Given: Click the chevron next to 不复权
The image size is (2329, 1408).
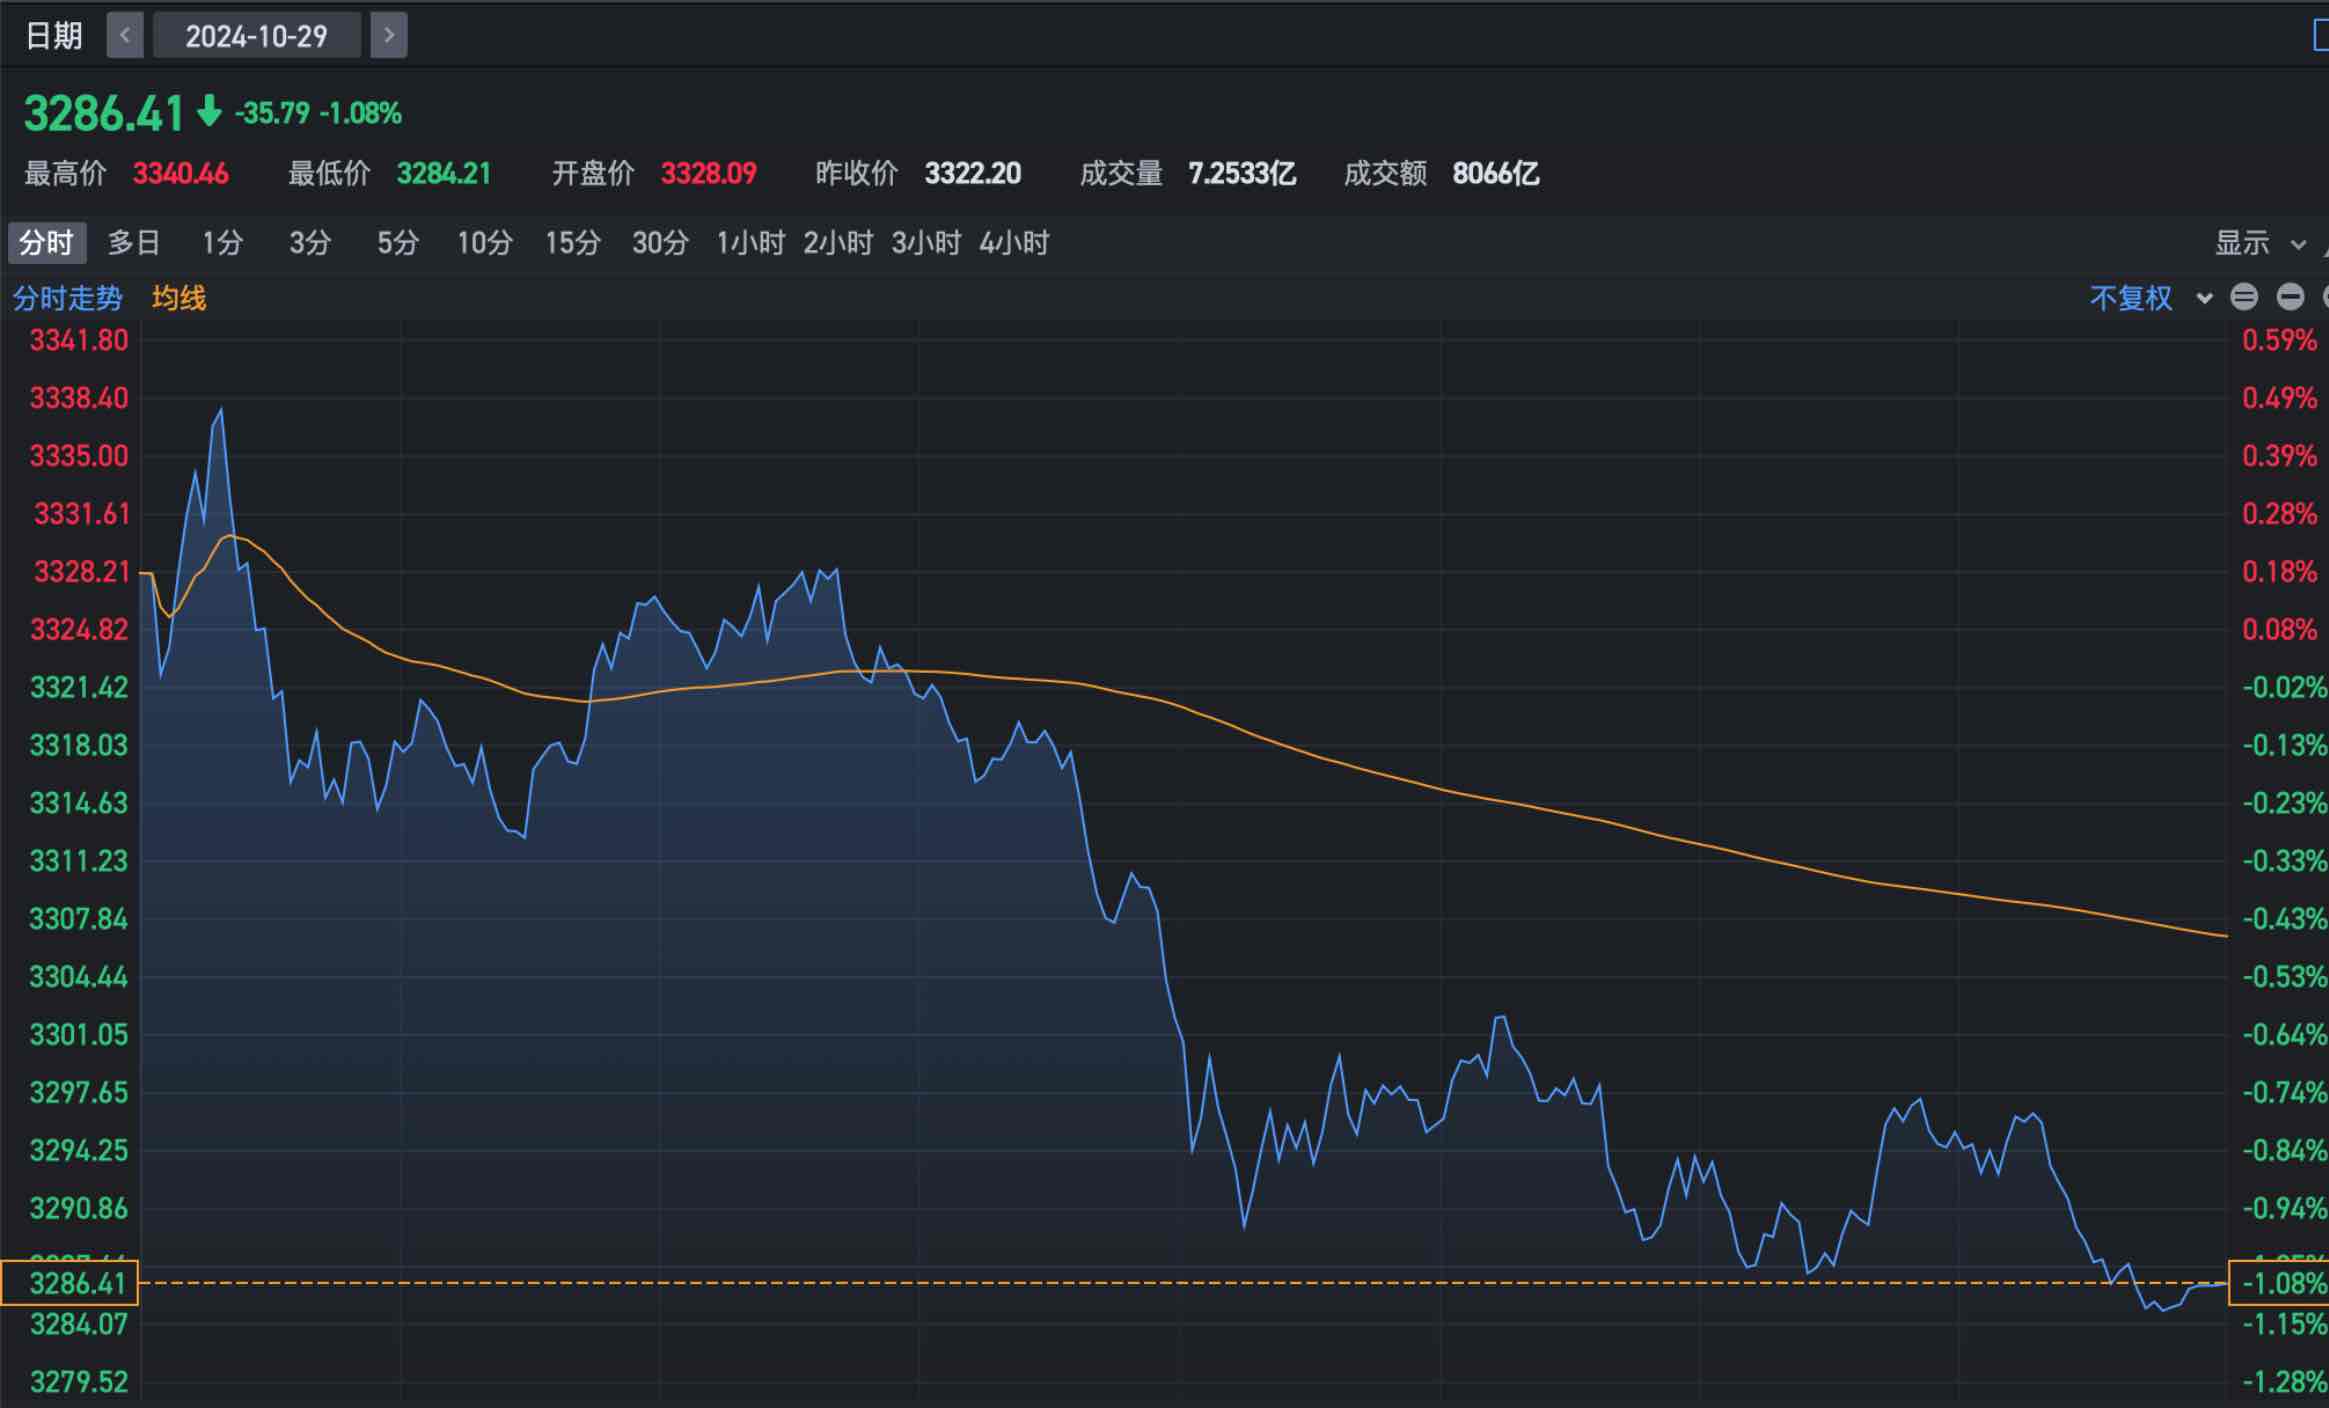Looking at the screenshot, I should pyautogui.click(x=2204, y=298).
